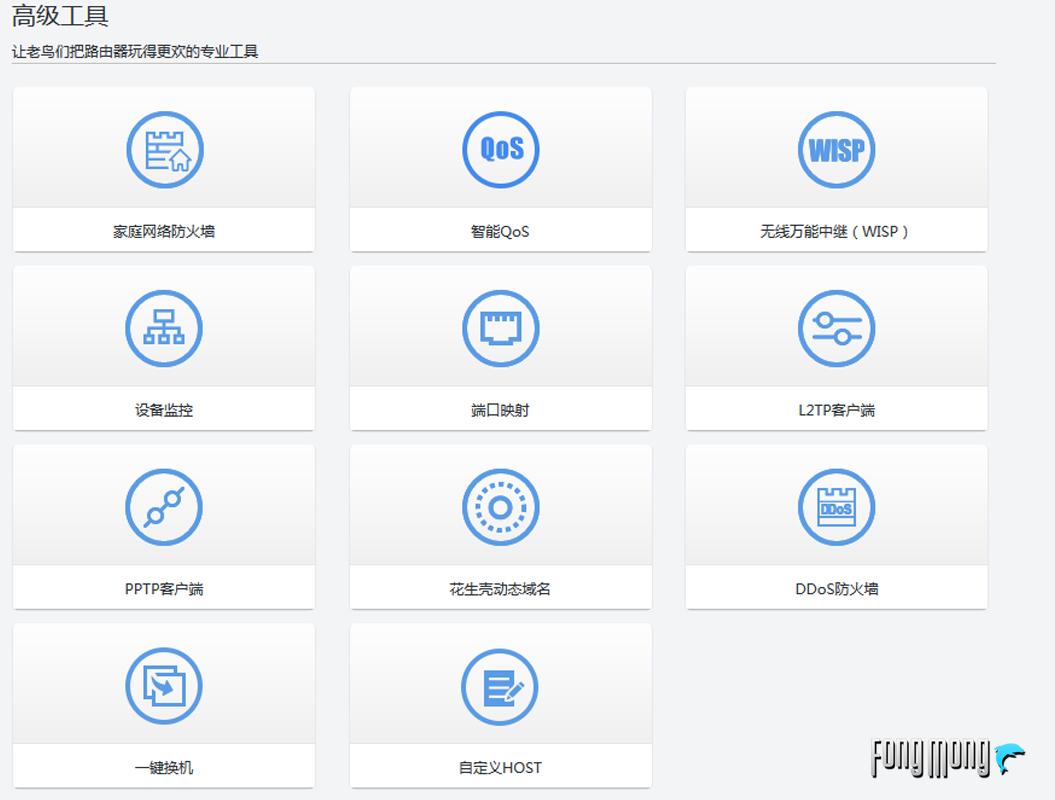Image resolution: width=1055 pixels, height=800 pixels.
Task: Click the WISP wireless relay icon
Action: (x=836, y=148)
